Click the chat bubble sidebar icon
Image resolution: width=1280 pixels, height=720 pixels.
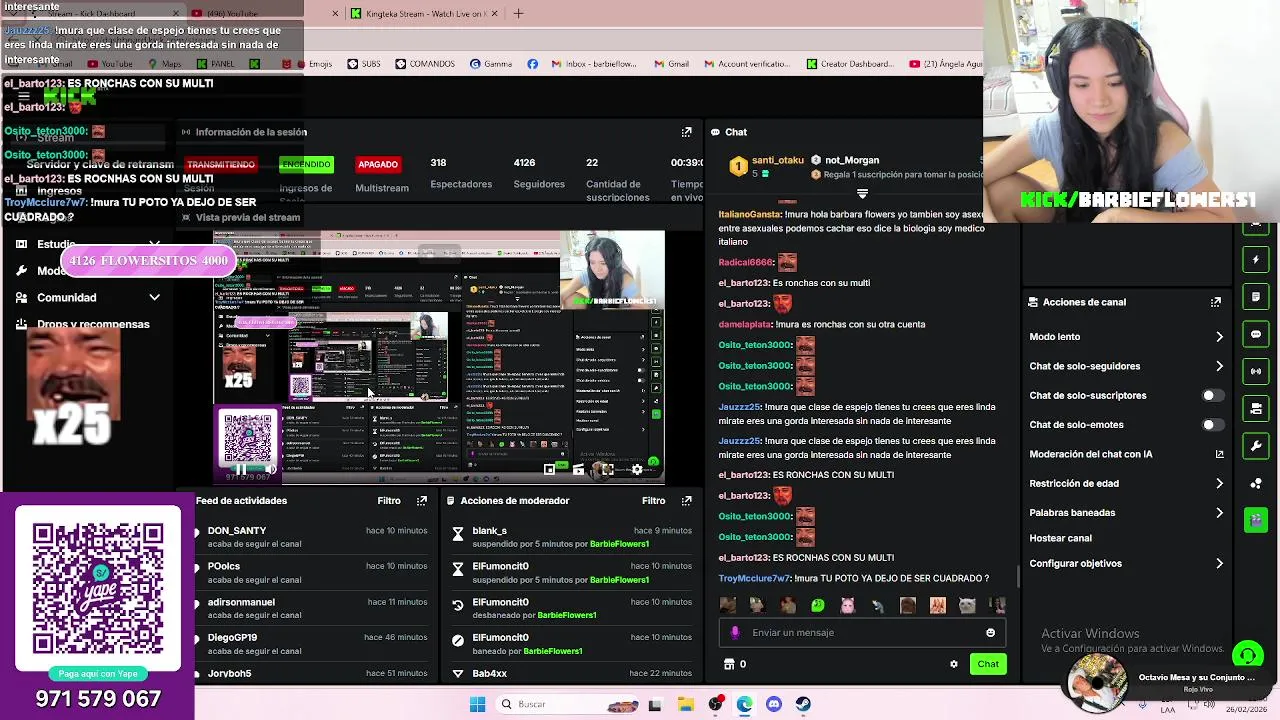coord(1256,334)
